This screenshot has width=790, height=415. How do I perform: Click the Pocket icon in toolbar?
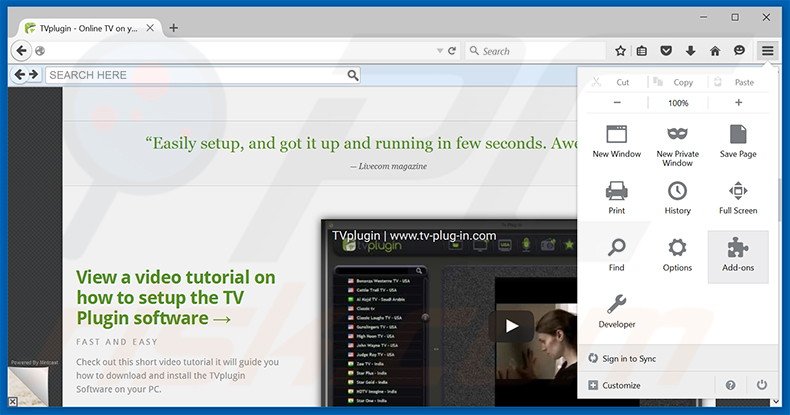pyautogui.click(x=666, y=51)
